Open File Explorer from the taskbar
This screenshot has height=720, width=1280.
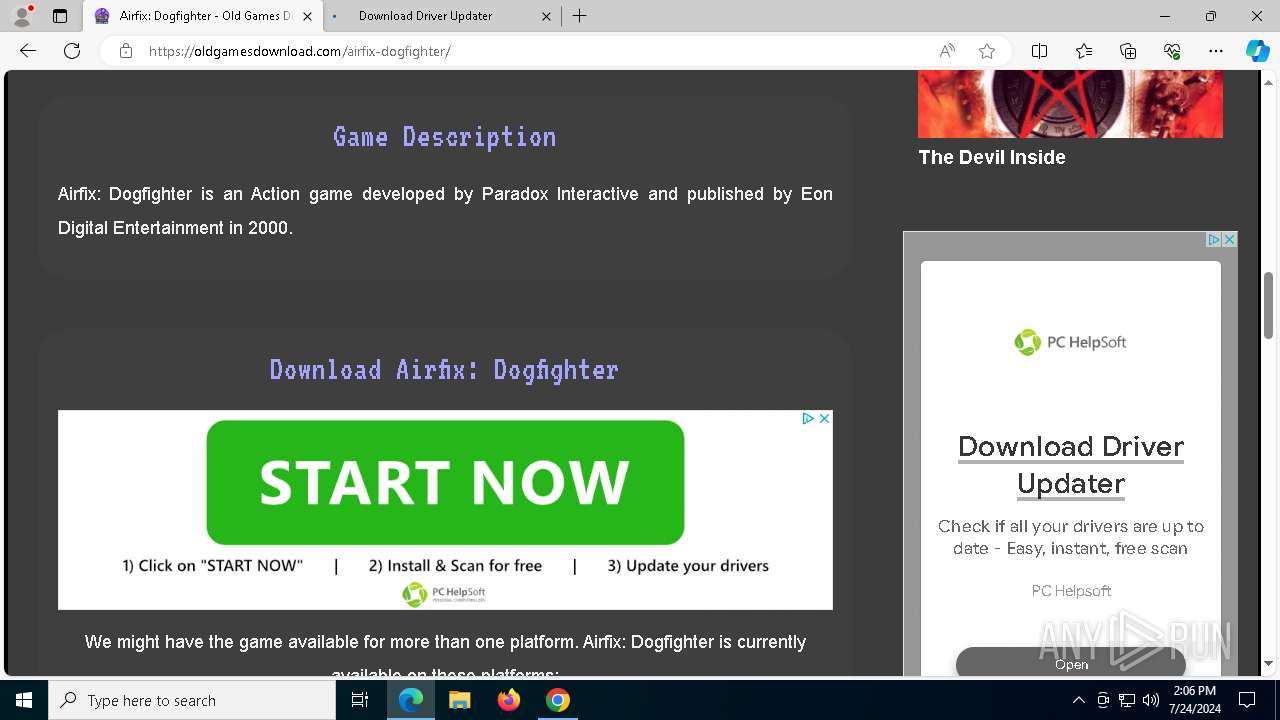(460, 700)
